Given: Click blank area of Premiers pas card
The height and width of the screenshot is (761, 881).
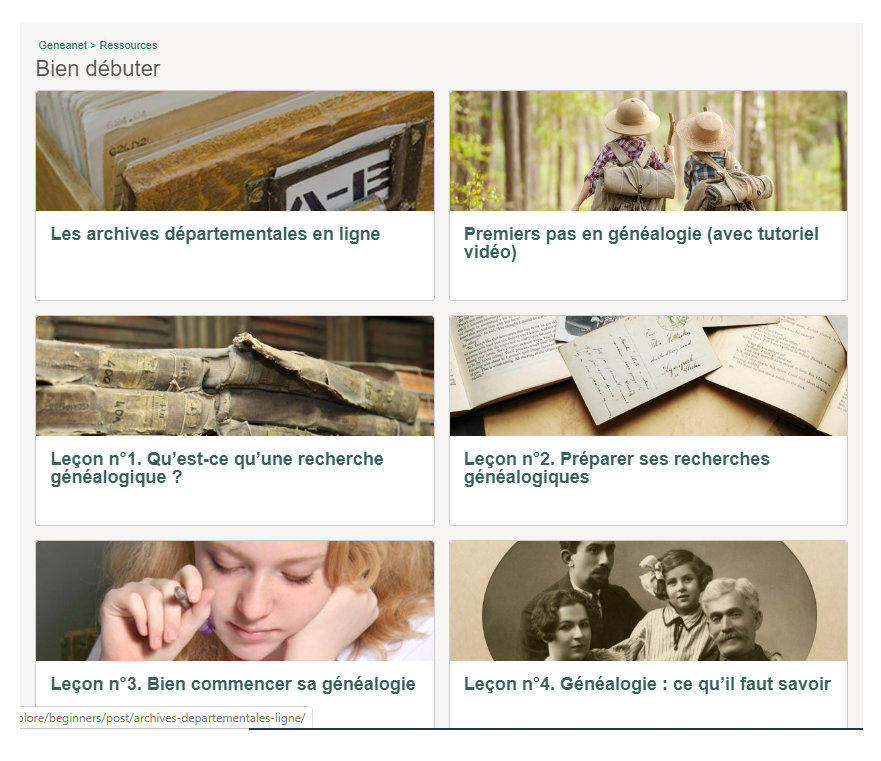Looking at the screenshot, I should tap(648, 281).
